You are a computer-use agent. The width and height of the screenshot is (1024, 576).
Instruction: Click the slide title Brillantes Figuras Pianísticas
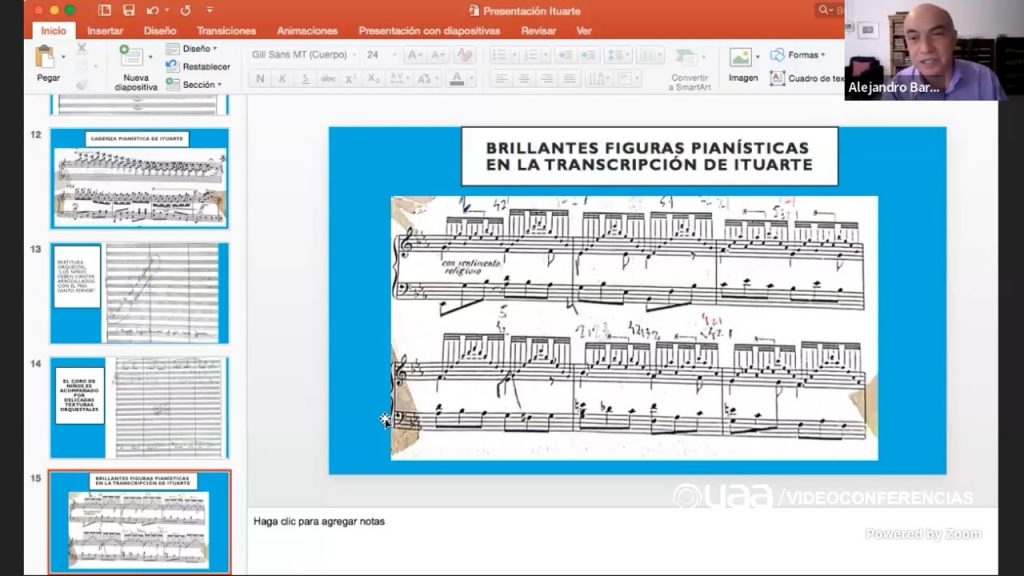pos(649,156)
